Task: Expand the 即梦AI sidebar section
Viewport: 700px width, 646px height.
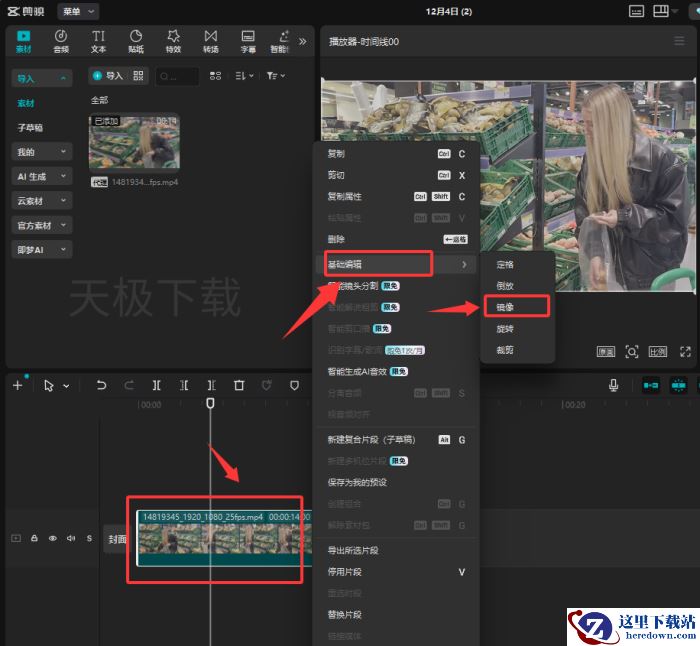Action: 42,250
